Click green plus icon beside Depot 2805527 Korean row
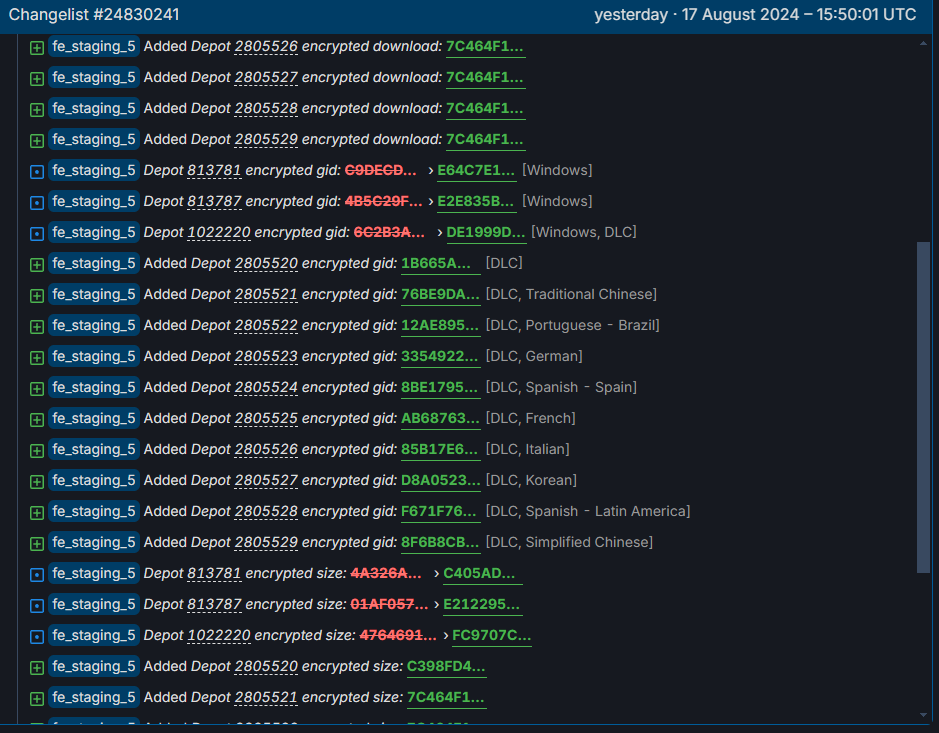The width and height of the screenshot is (939, 733). click(37, 482)
